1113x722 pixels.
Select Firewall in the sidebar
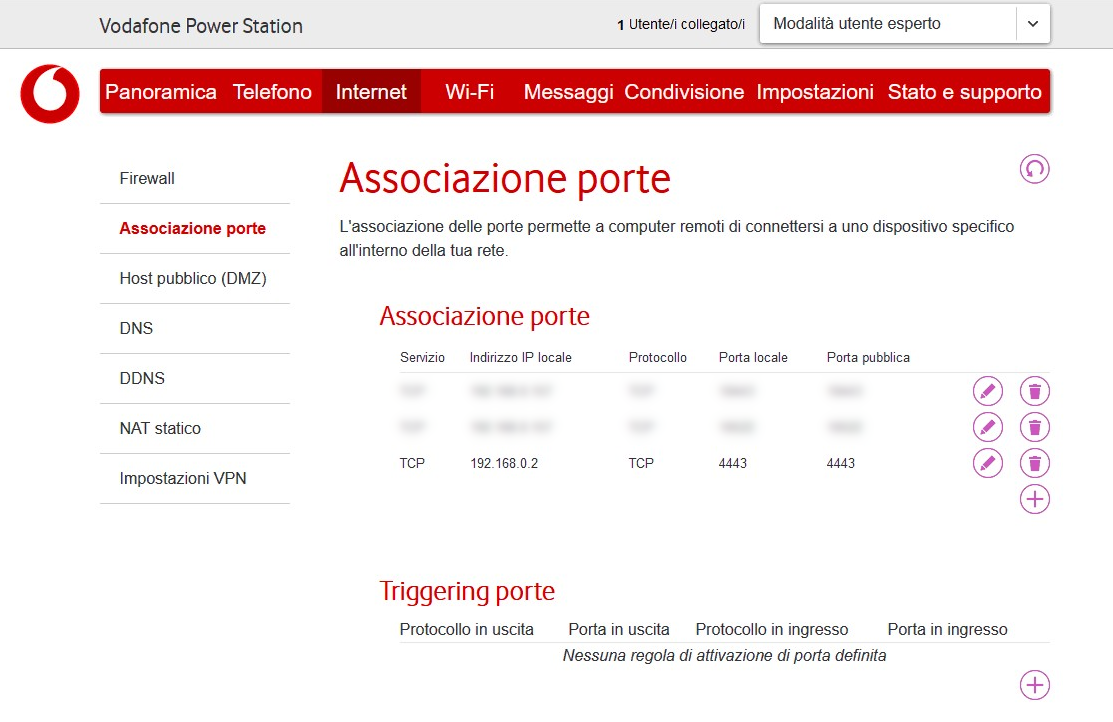click(146, 178)
